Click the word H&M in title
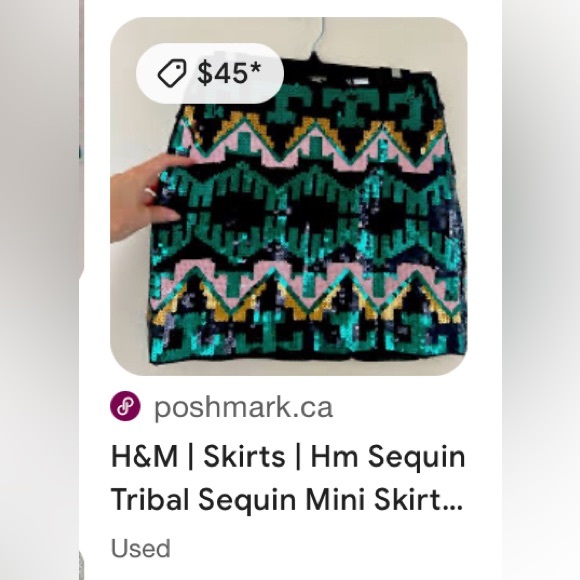This screenshot has width=580, height=580. point(144,456)
